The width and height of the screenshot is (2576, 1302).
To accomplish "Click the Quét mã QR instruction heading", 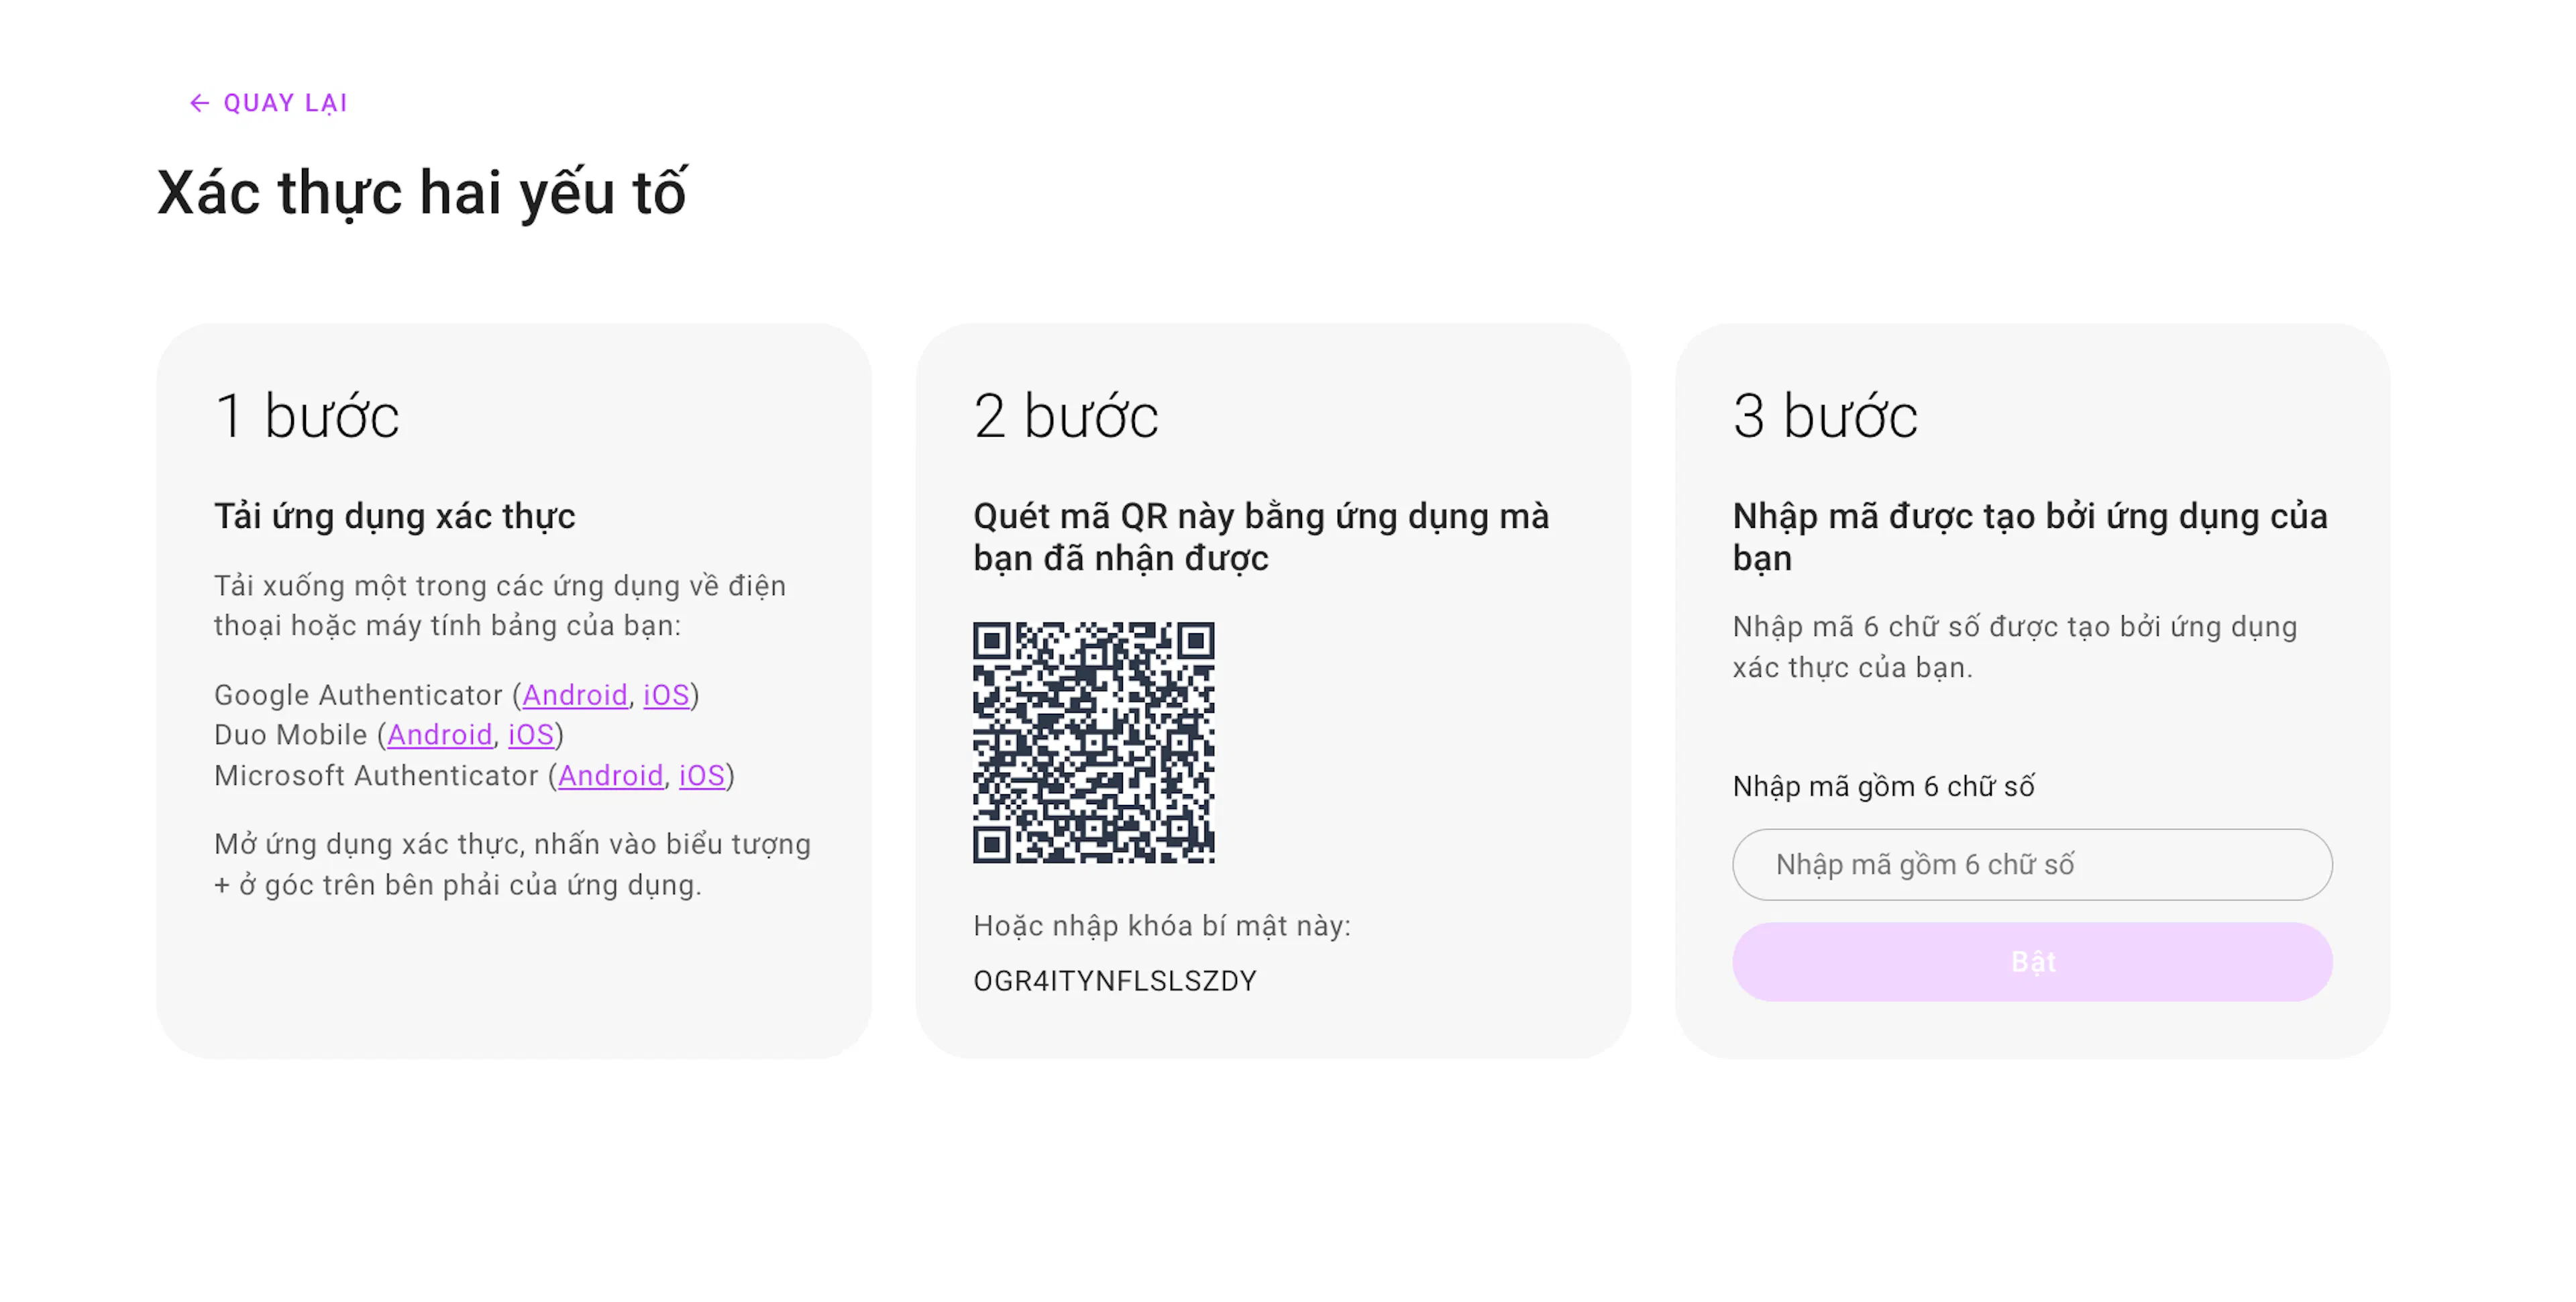I will coord(1261,537).
